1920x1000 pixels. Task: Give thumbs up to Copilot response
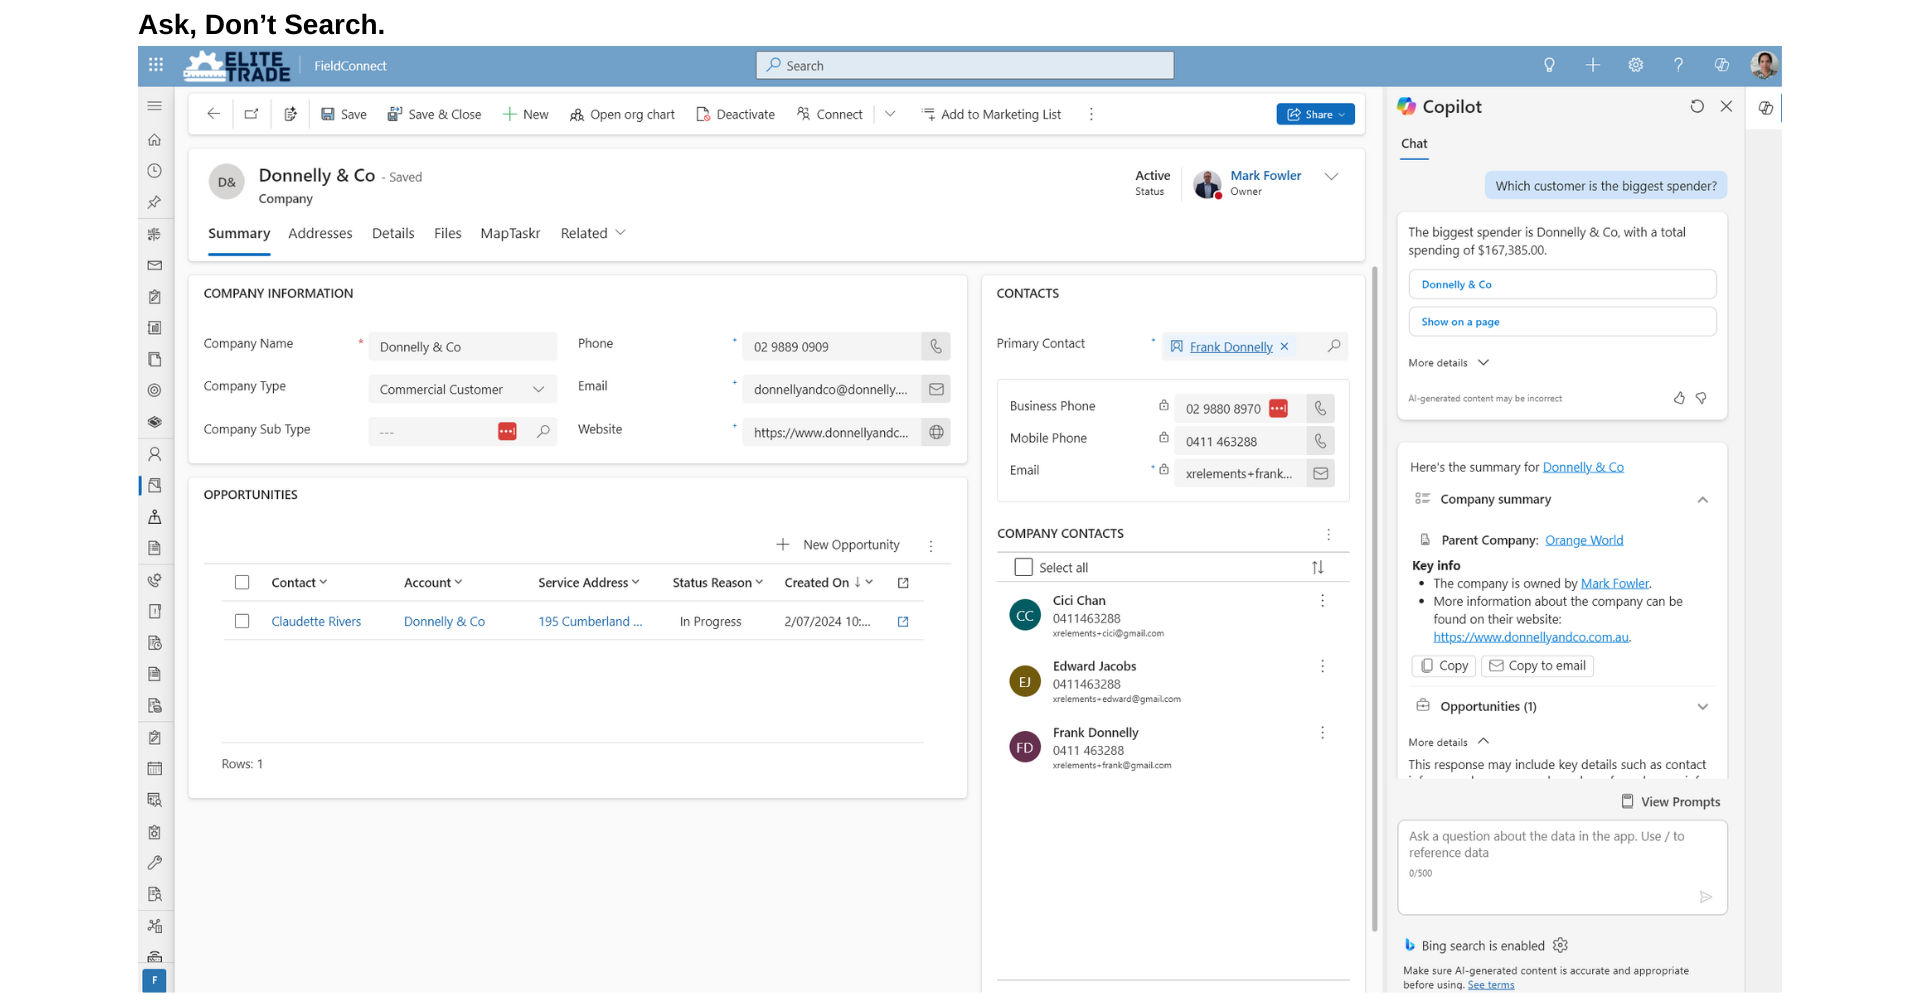point(1679,398)
